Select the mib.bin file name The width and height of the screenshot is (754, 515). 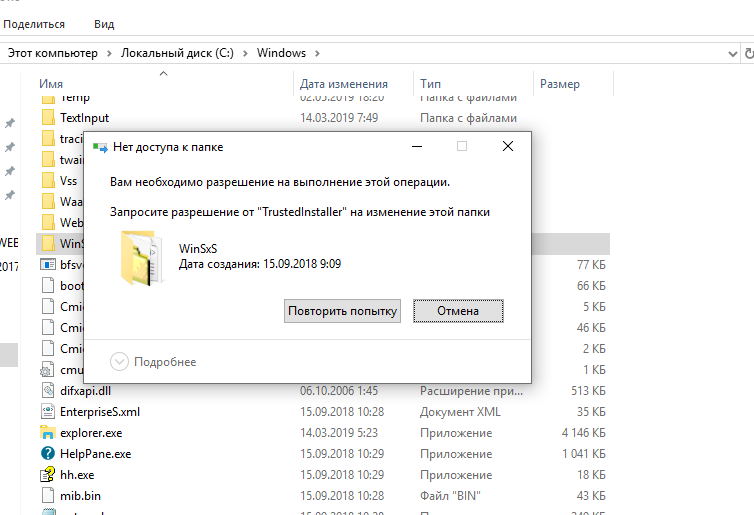pyautogui.click(x=80, y=495)
